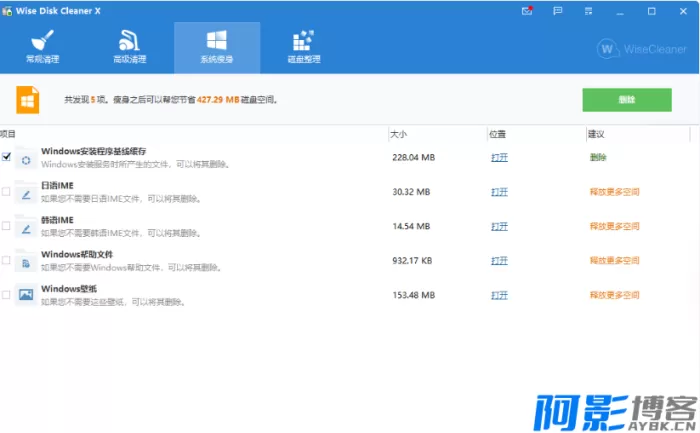Click 释放更多空间 suggestion for Windows壁纸
The width and height of the screenshot is (700, 433).
[614, 295]
